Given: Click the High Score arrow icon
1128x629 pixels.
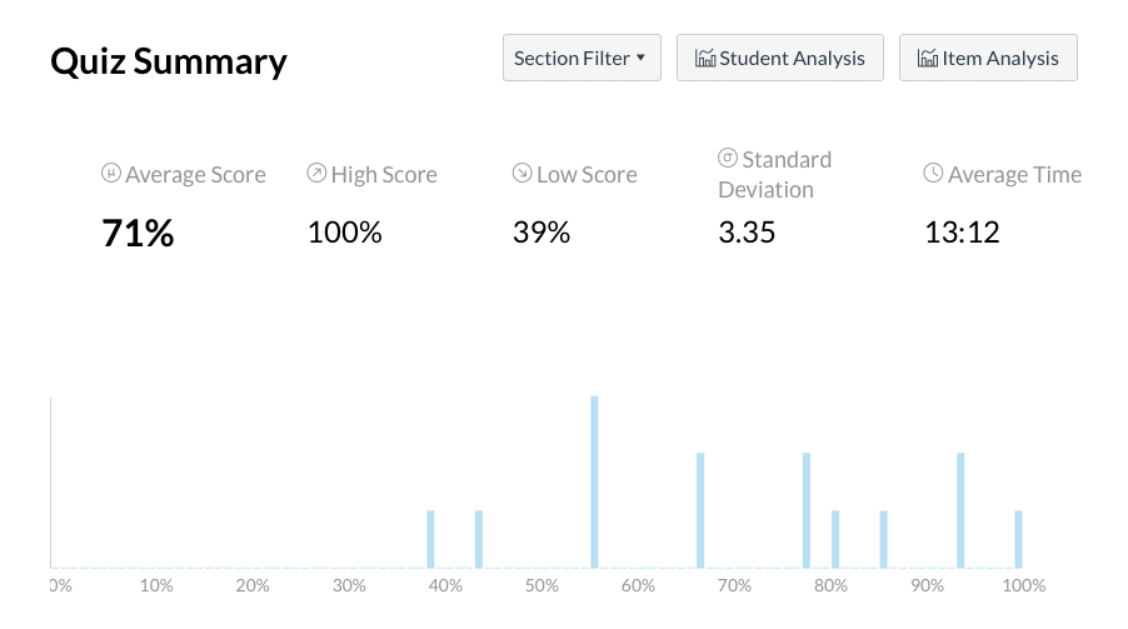Looking at the screenshot, I should 316,174.
